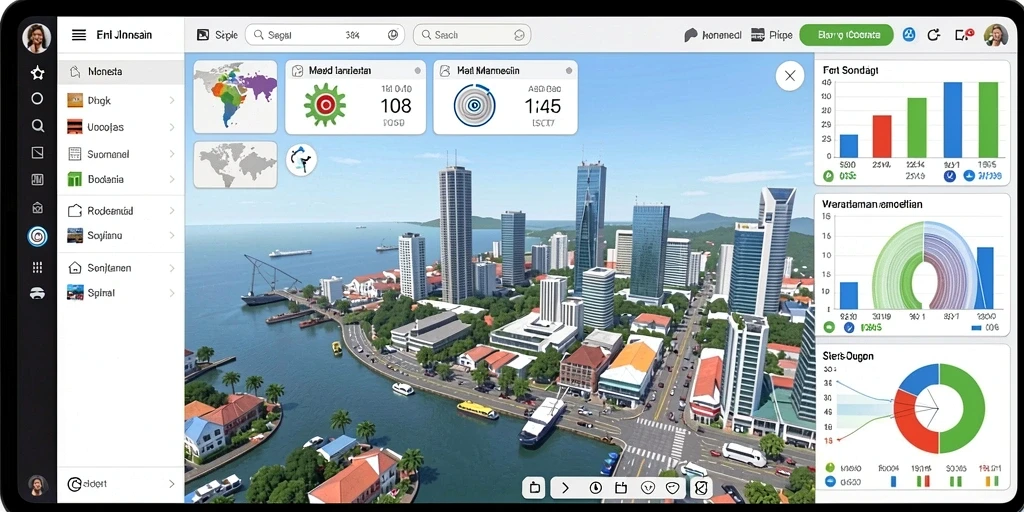Expand the Sonjtanen sidebar row chevron
Image resolution: width=1024 pixels, height=512 pixels.
pyautogui.click(x=172, y=268)
